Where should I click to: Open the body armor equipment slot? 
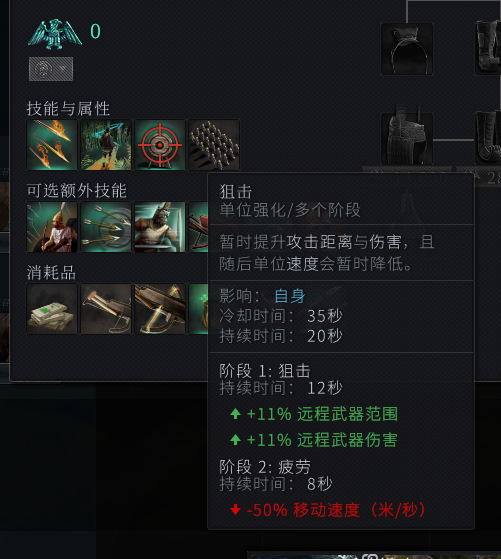pyautogui.click(x=407, y=139)
